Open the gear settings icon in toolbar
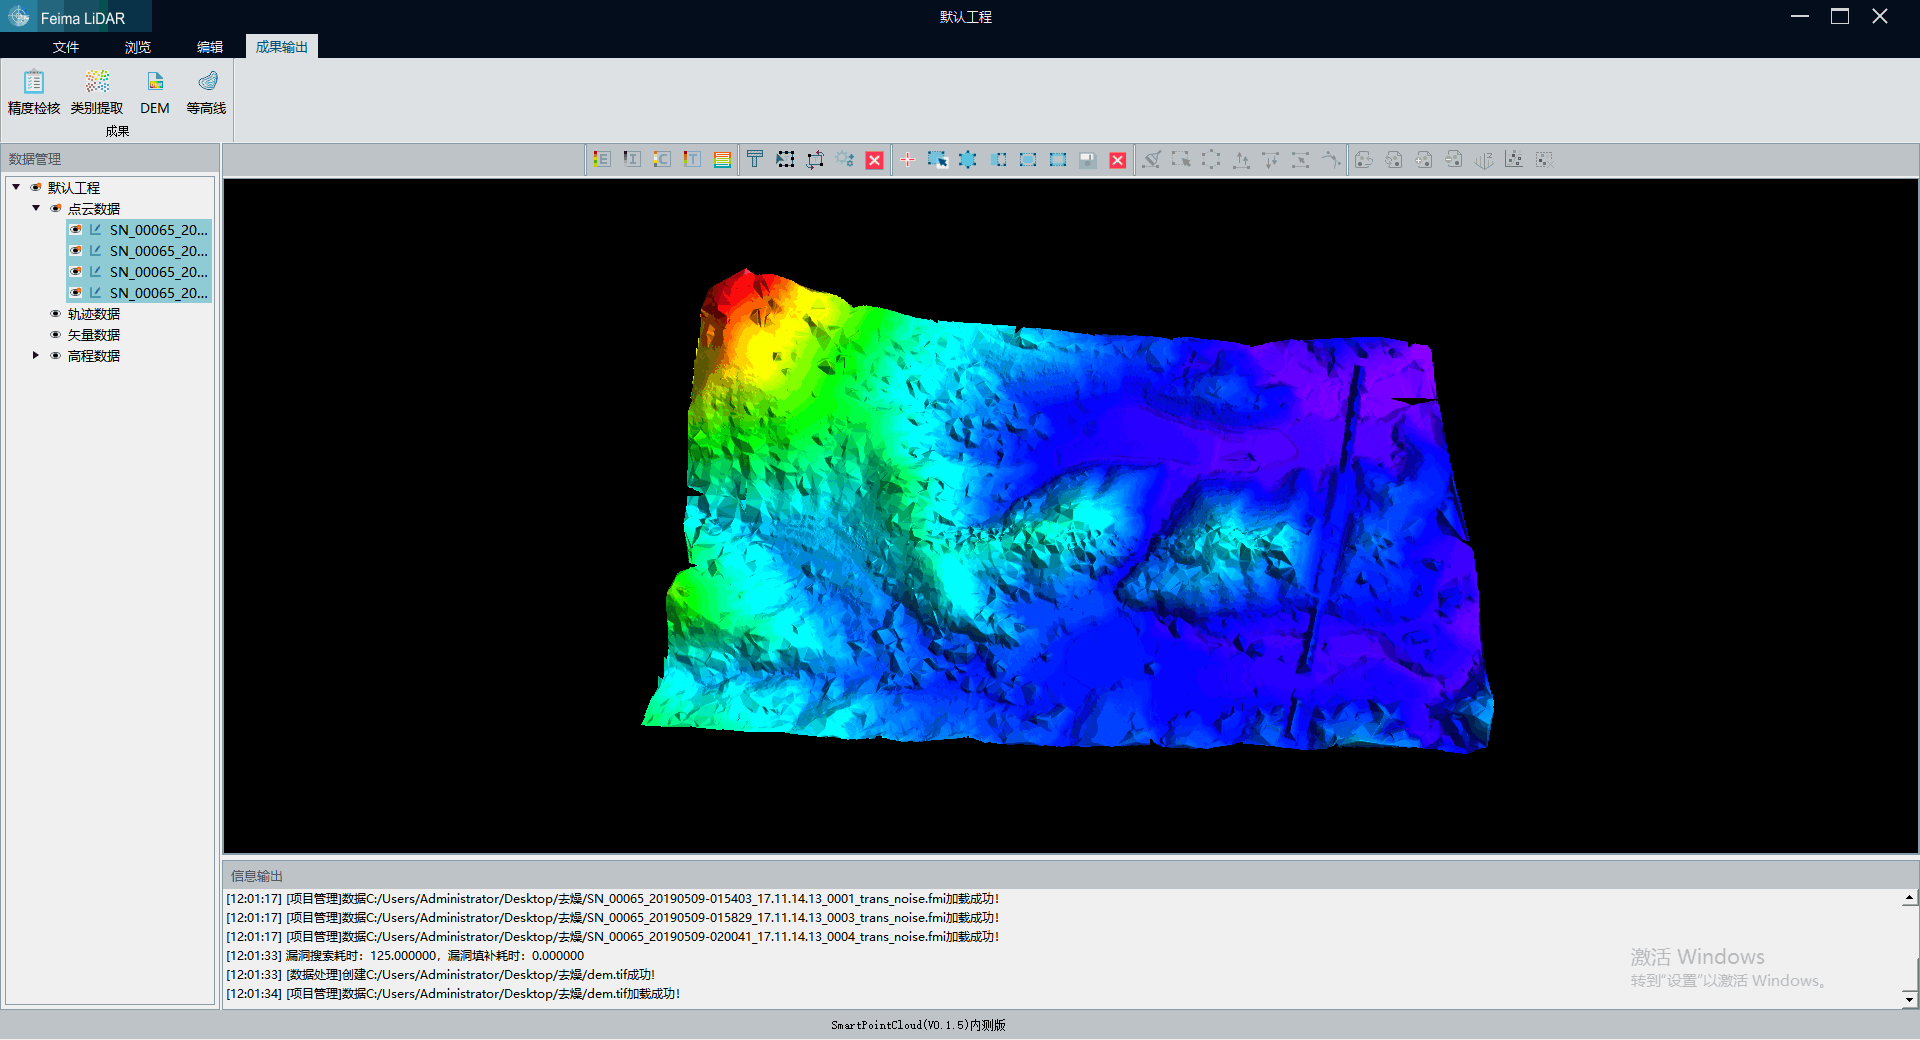 845,159
